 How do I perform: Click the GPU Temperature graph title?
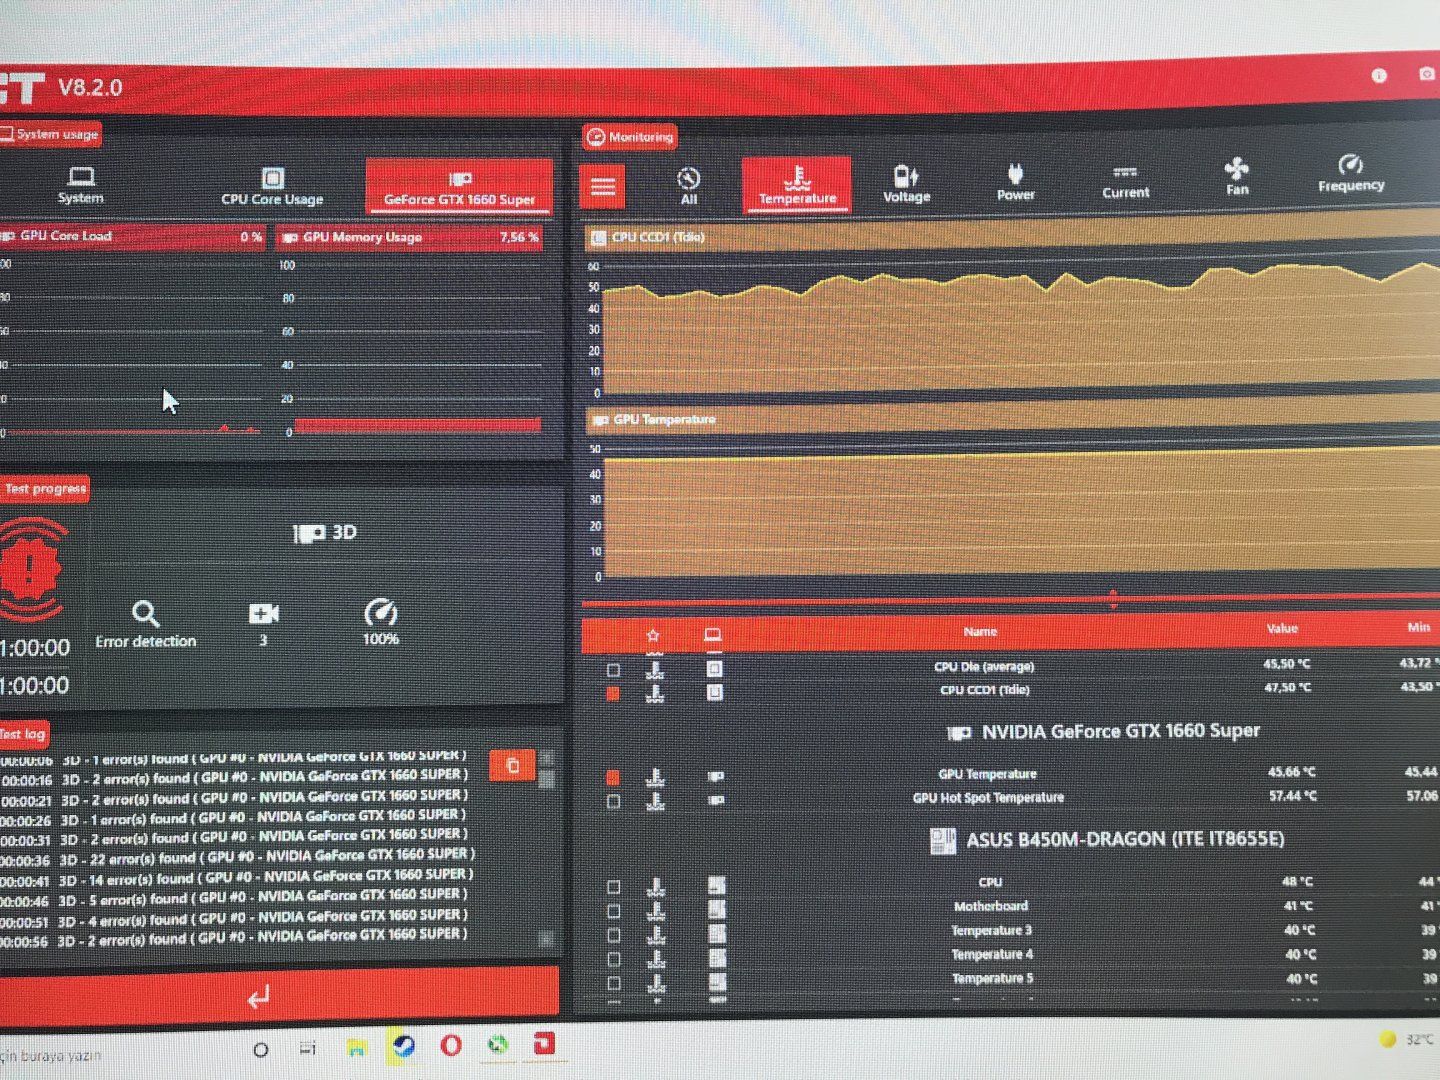664,420
